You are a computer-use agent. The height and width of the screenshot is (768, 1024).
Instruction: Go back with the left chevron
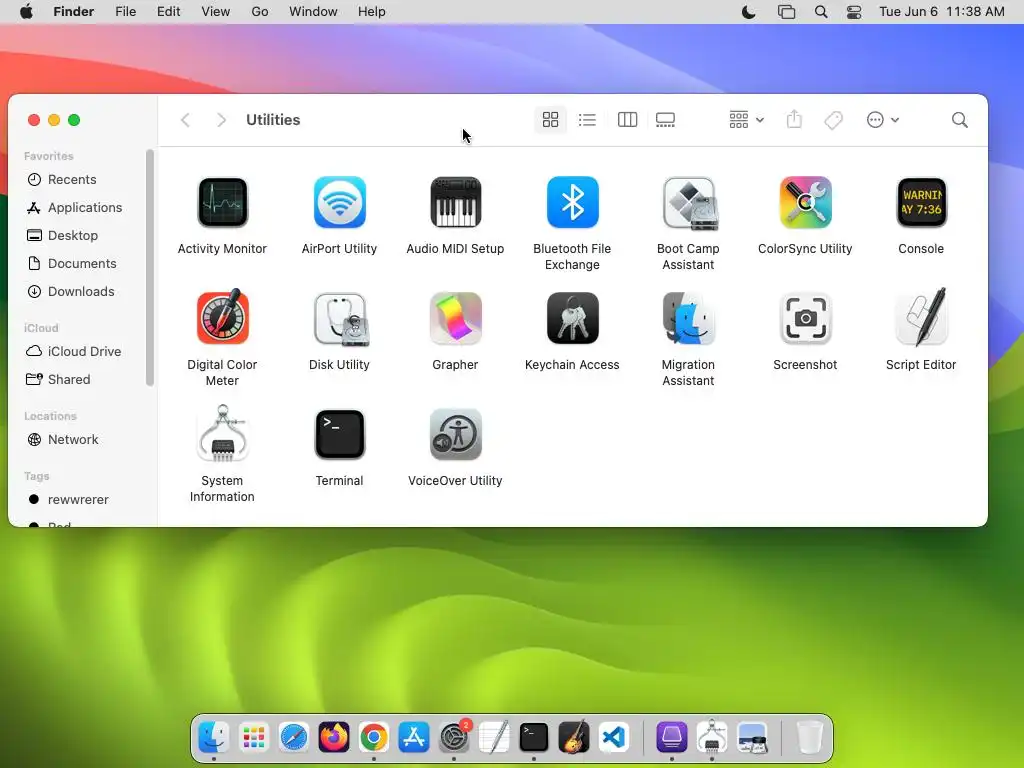click(x=185, y=120)
